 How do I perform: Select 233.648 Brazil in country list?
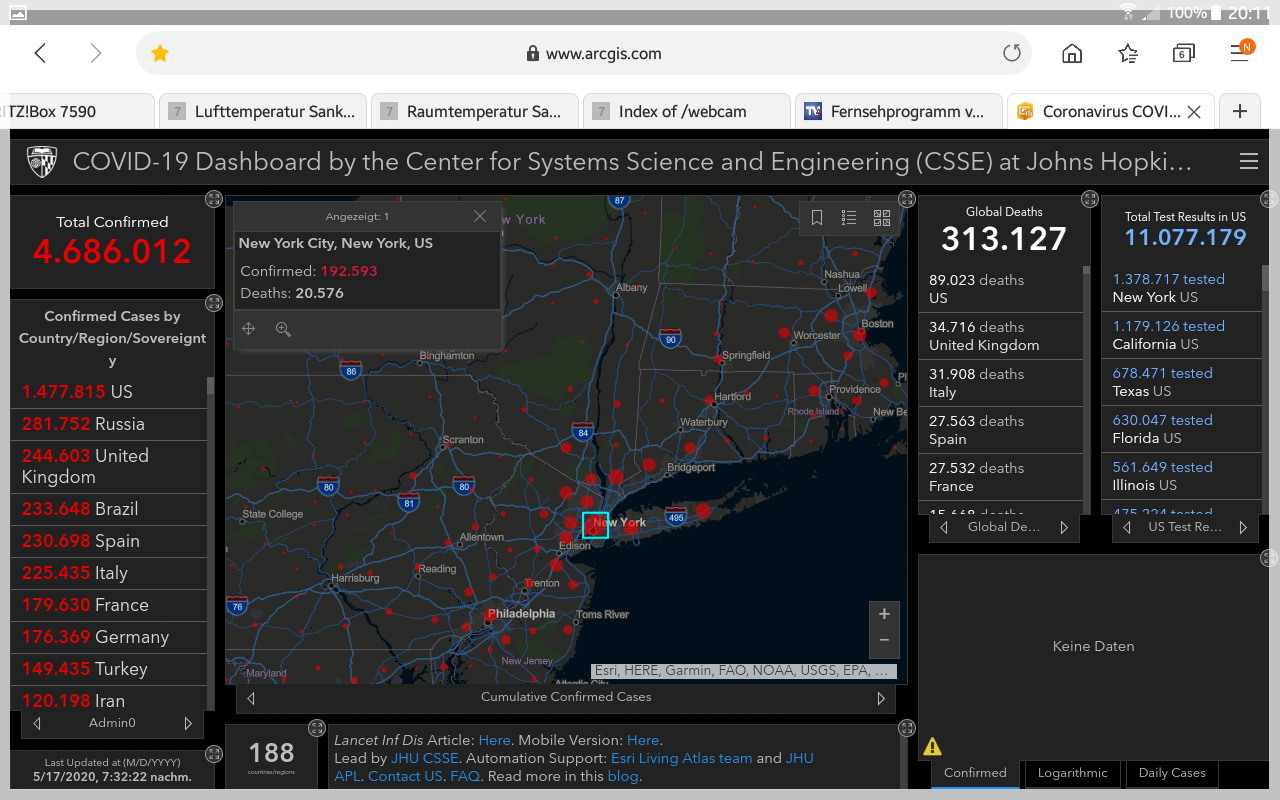pyautogui.click(x=109, y=509)
